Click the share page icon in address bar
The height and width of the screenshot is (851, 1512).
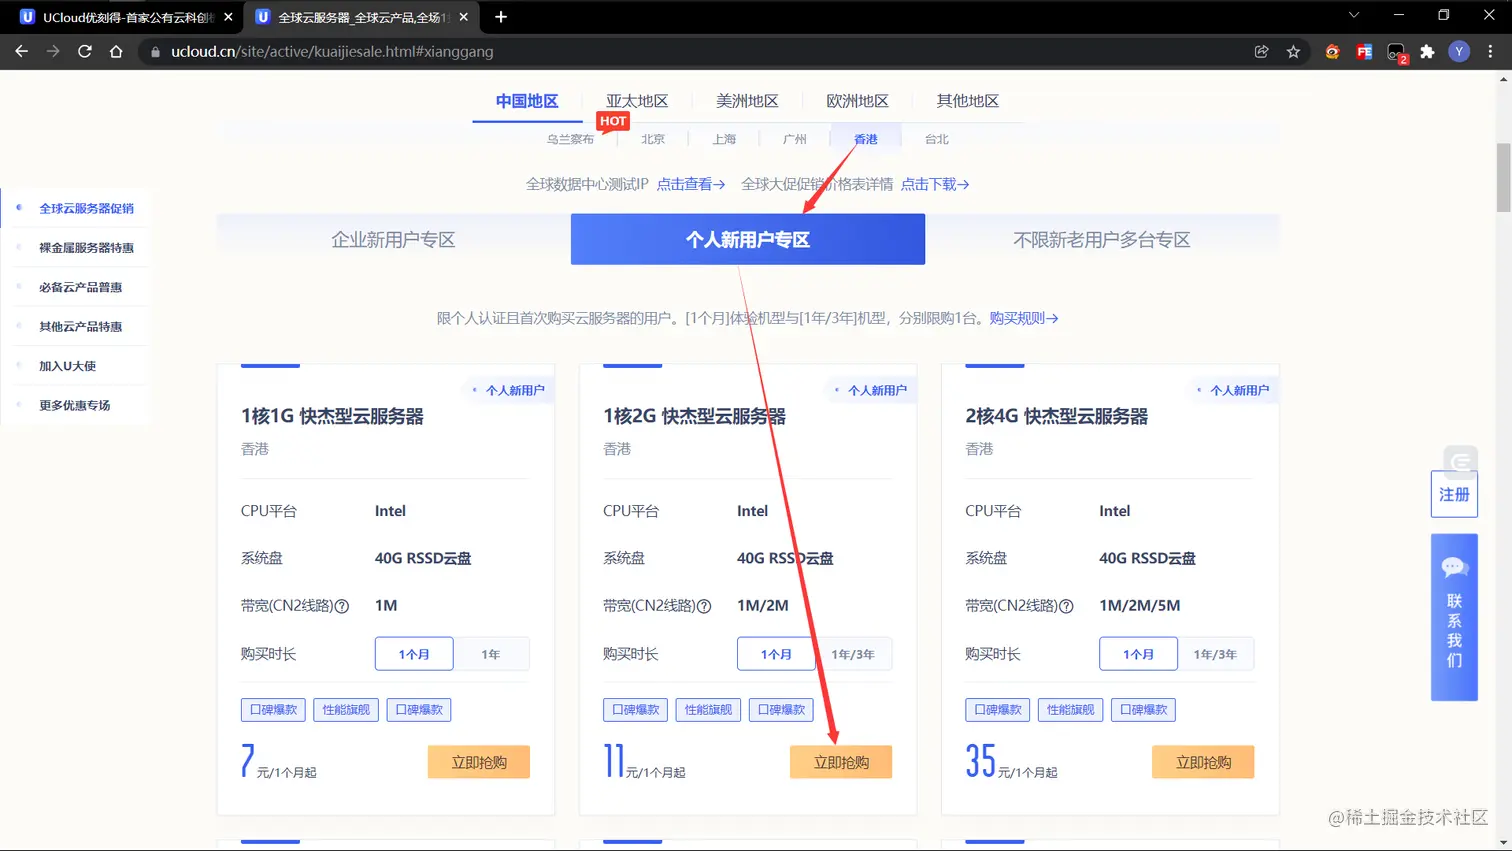(x=1261, y=51)
